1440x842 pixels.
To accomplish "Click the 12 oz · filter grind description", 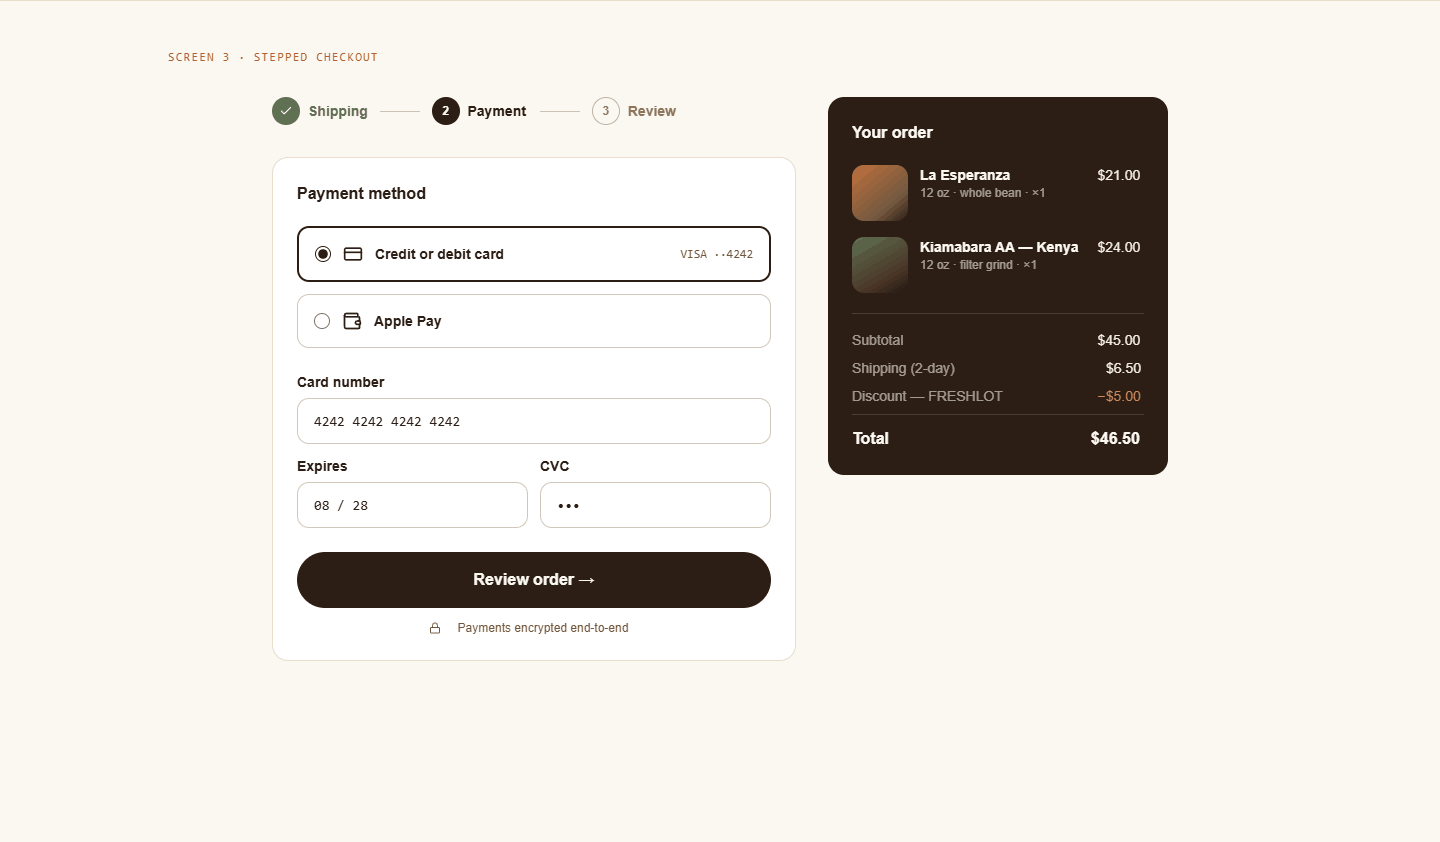I will tap(978, 265).
